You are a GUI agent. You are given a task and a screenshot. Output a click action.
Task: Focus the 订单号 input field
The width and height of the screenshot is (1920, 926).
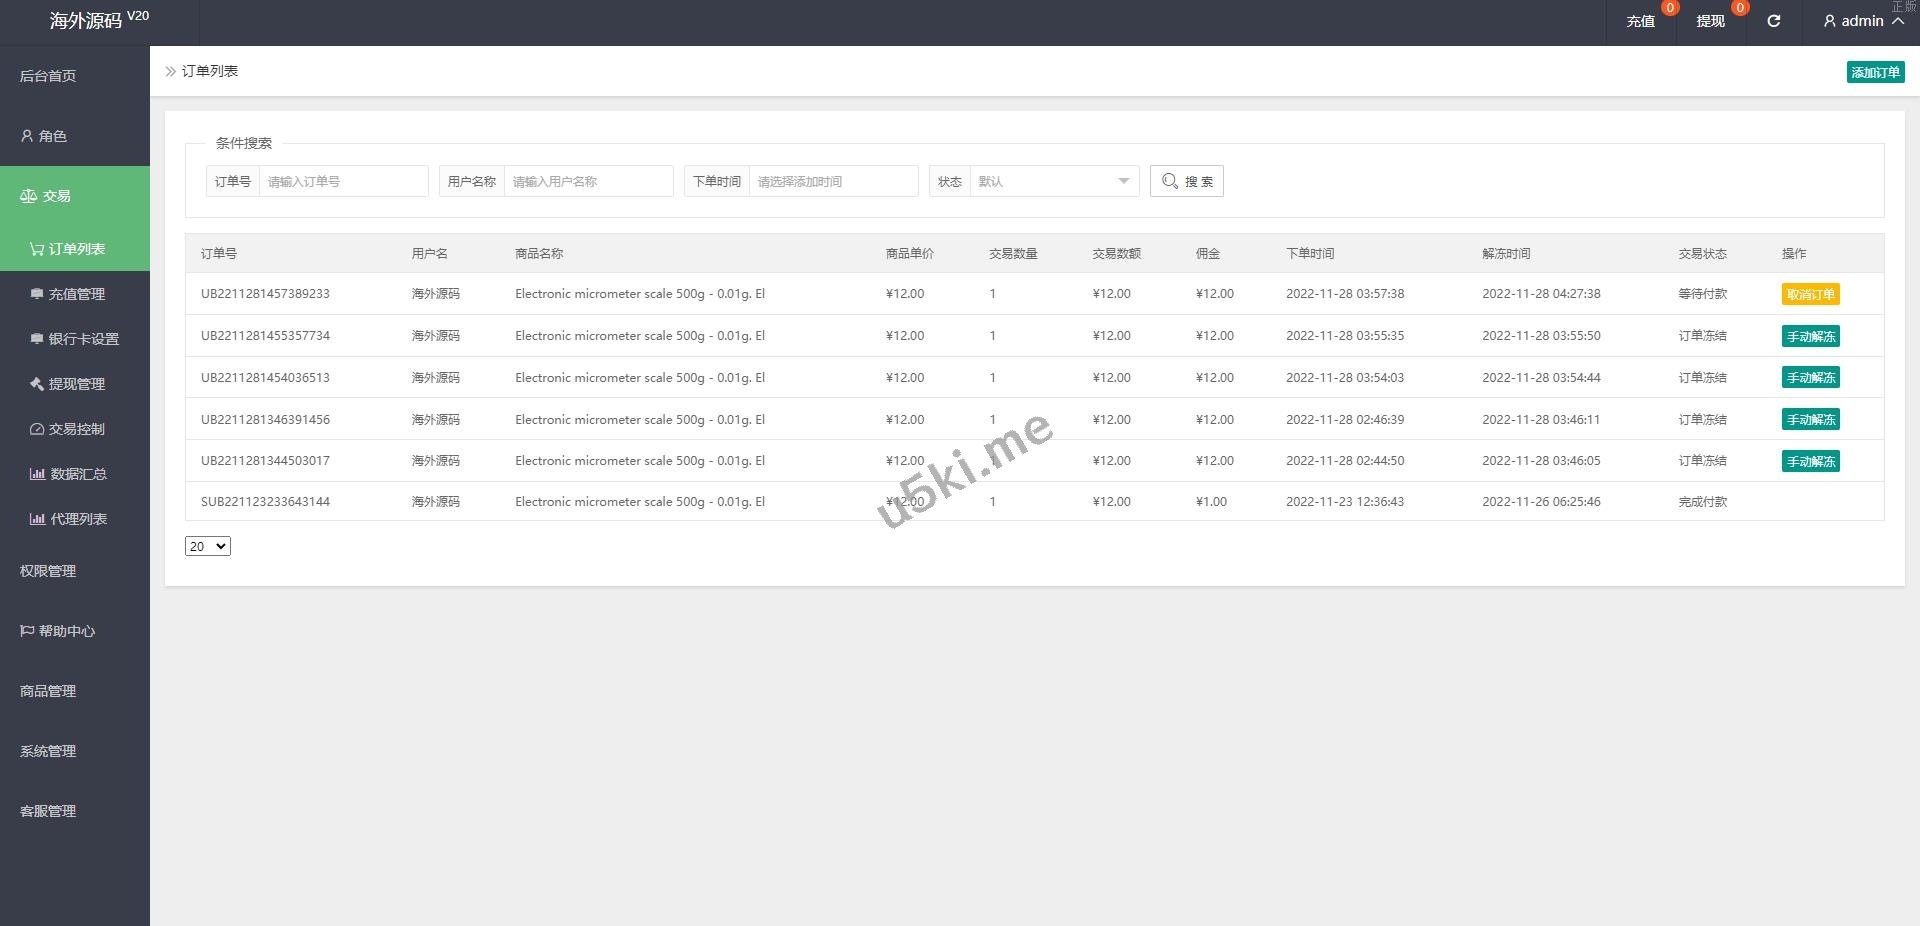(342, 181)
